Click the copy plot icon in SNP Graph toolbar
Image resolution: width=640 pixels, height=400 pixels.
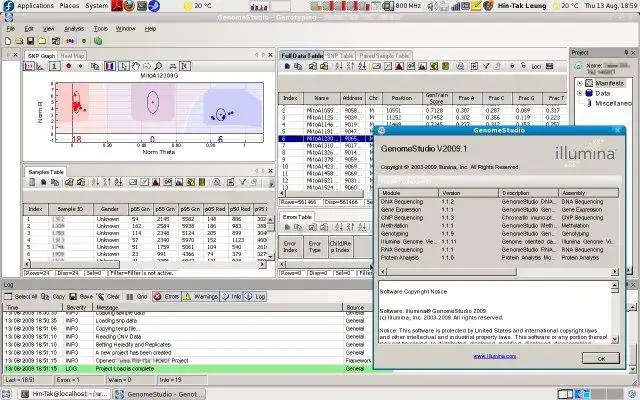click(x=95, y=66)
